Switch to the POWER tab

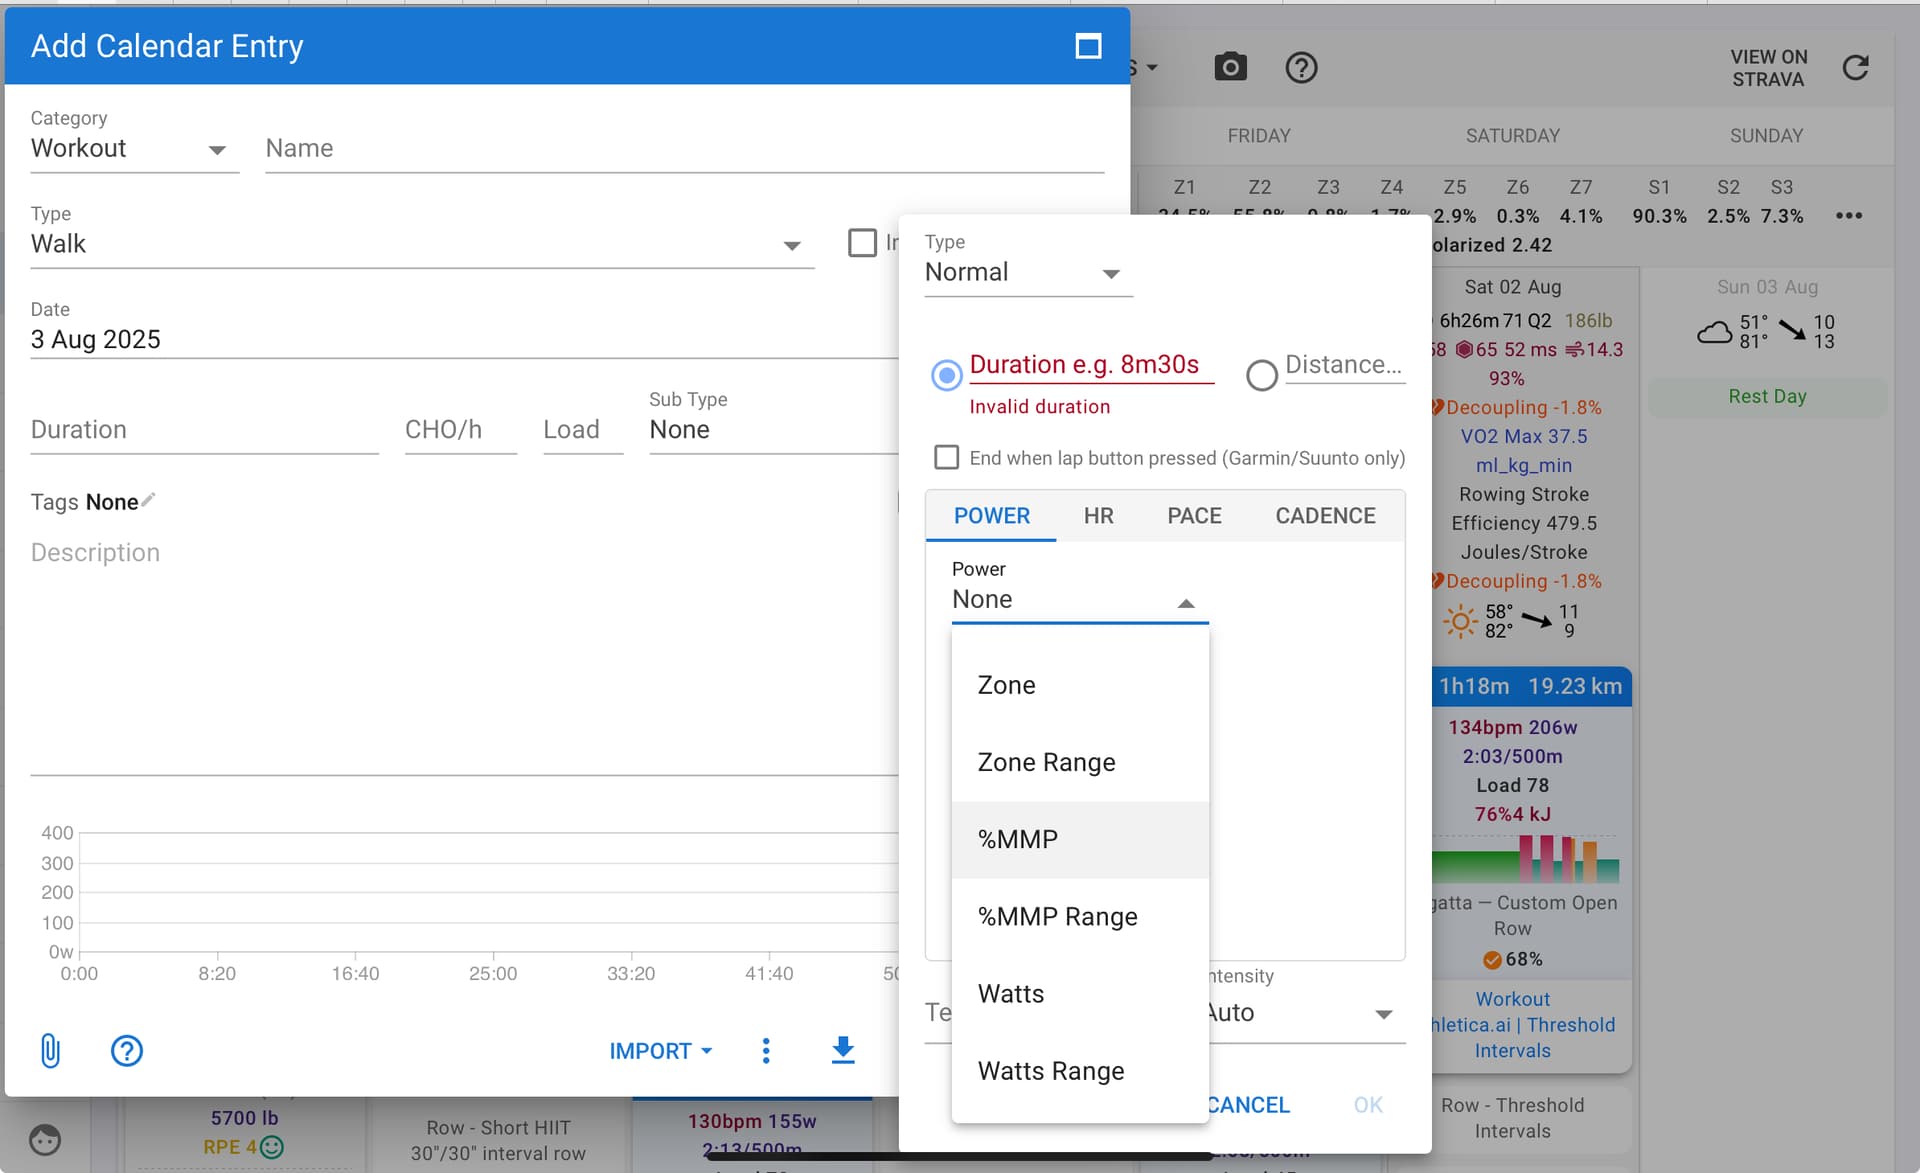pyautogui.click(x=991, y=516)
